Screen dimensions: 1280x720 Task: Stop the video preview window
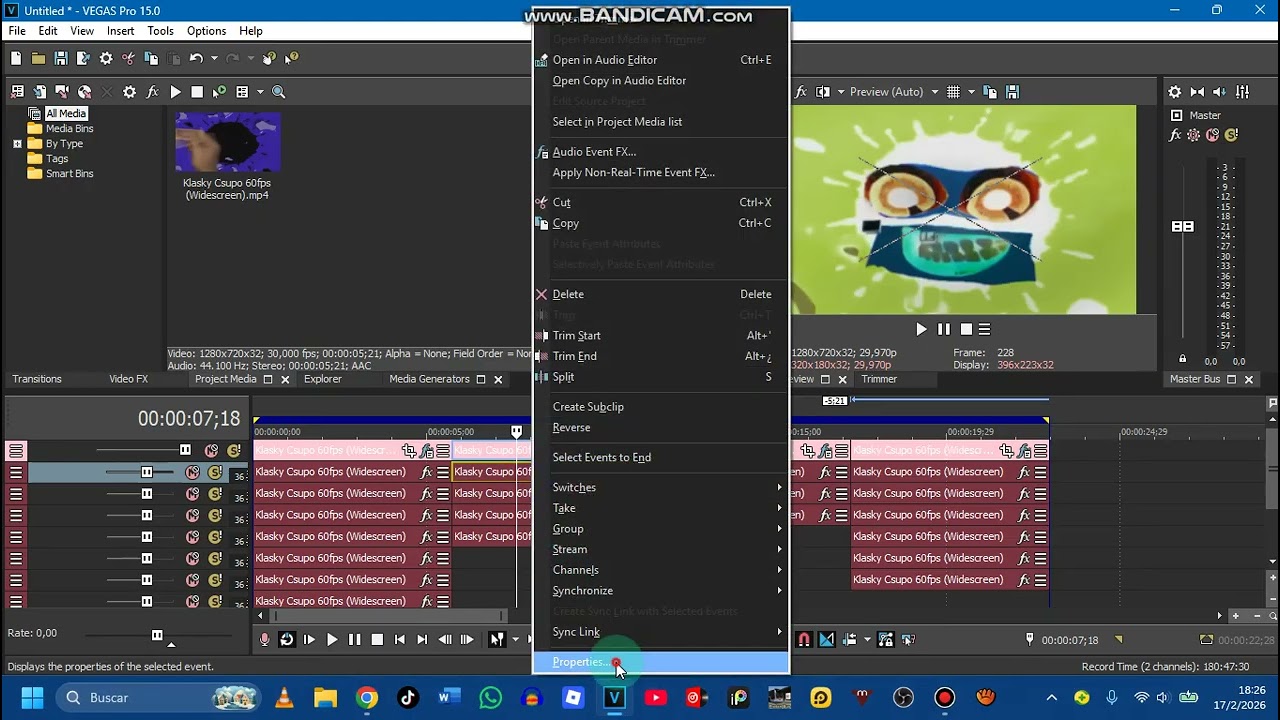(x=966, y=329)
